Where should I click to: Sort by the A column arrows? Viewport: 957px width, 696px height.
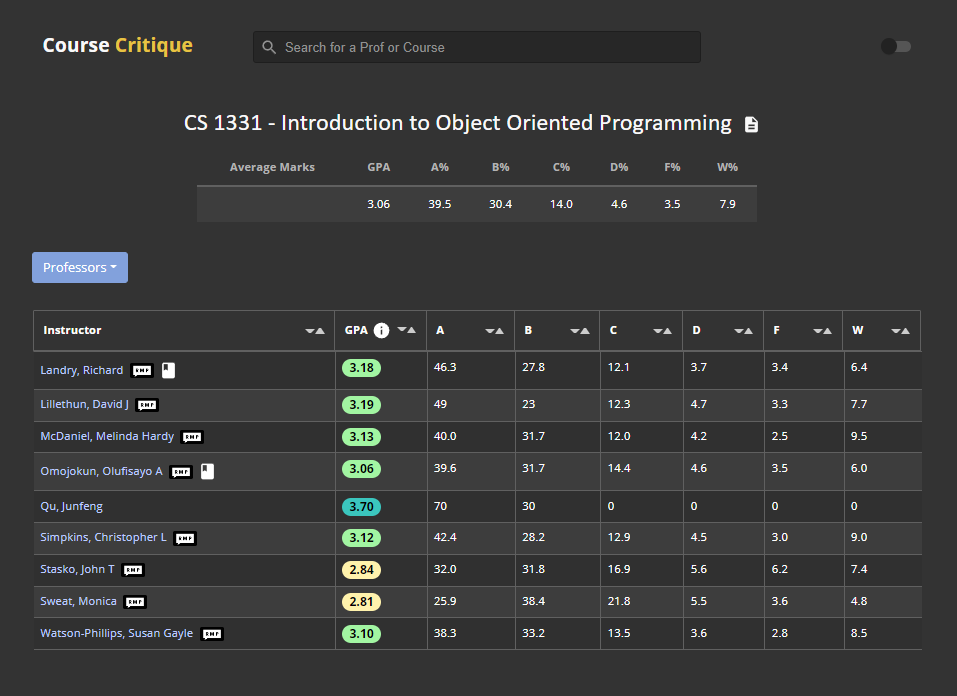click(x=494, y=331)
